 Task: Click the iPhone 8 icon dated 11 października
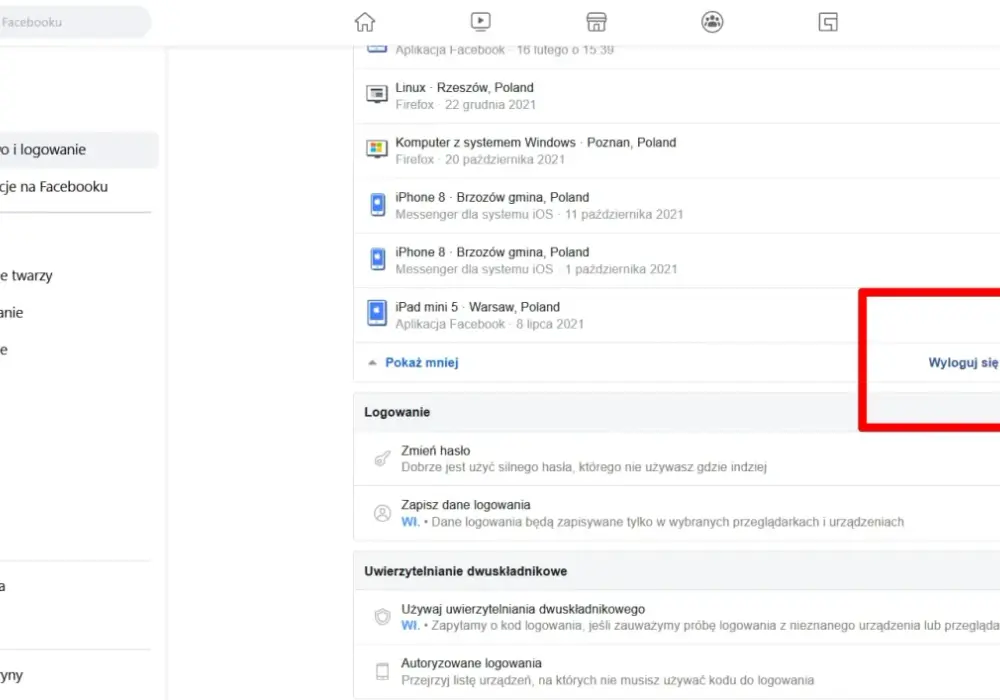coord(378,205)
